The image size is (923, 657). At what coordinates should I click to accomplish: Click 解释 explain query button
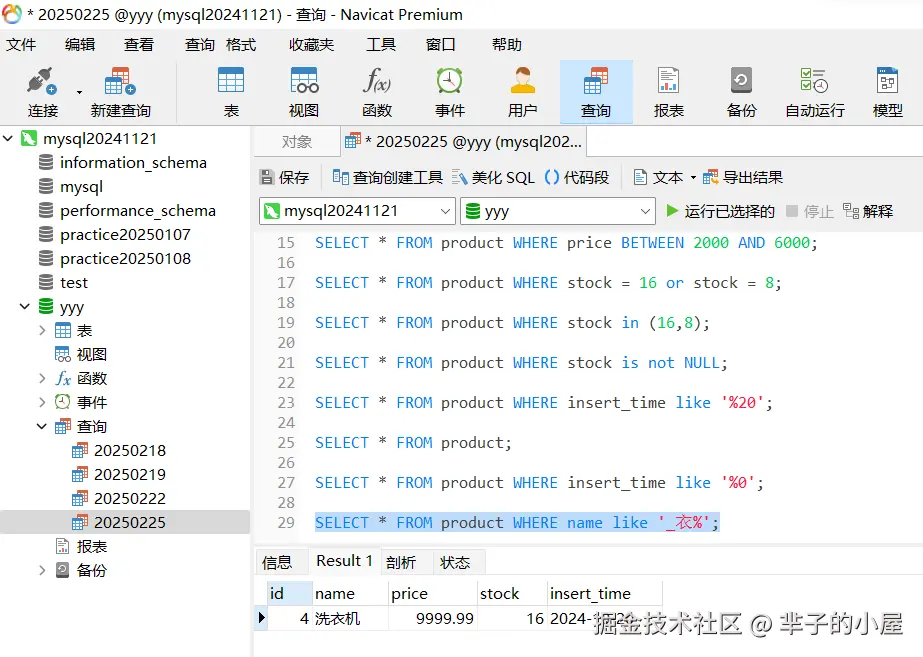click(868, 211)
